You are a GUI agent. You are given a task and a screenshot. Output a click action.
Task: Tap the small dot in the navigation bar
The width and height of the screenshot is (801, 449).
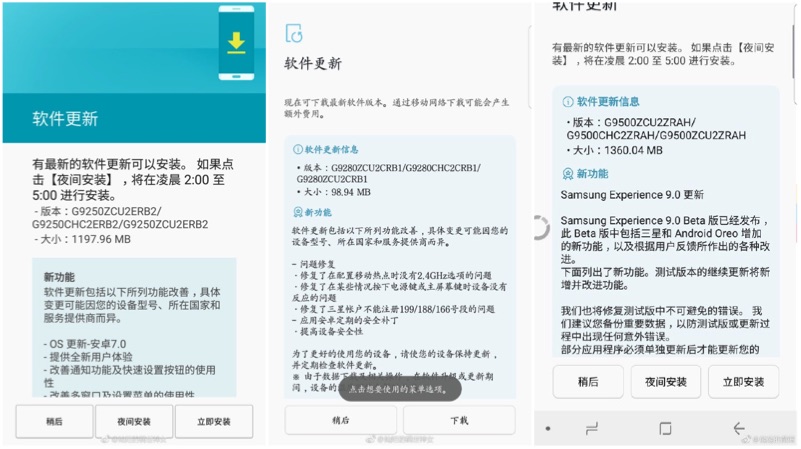(x=547, y=428)
